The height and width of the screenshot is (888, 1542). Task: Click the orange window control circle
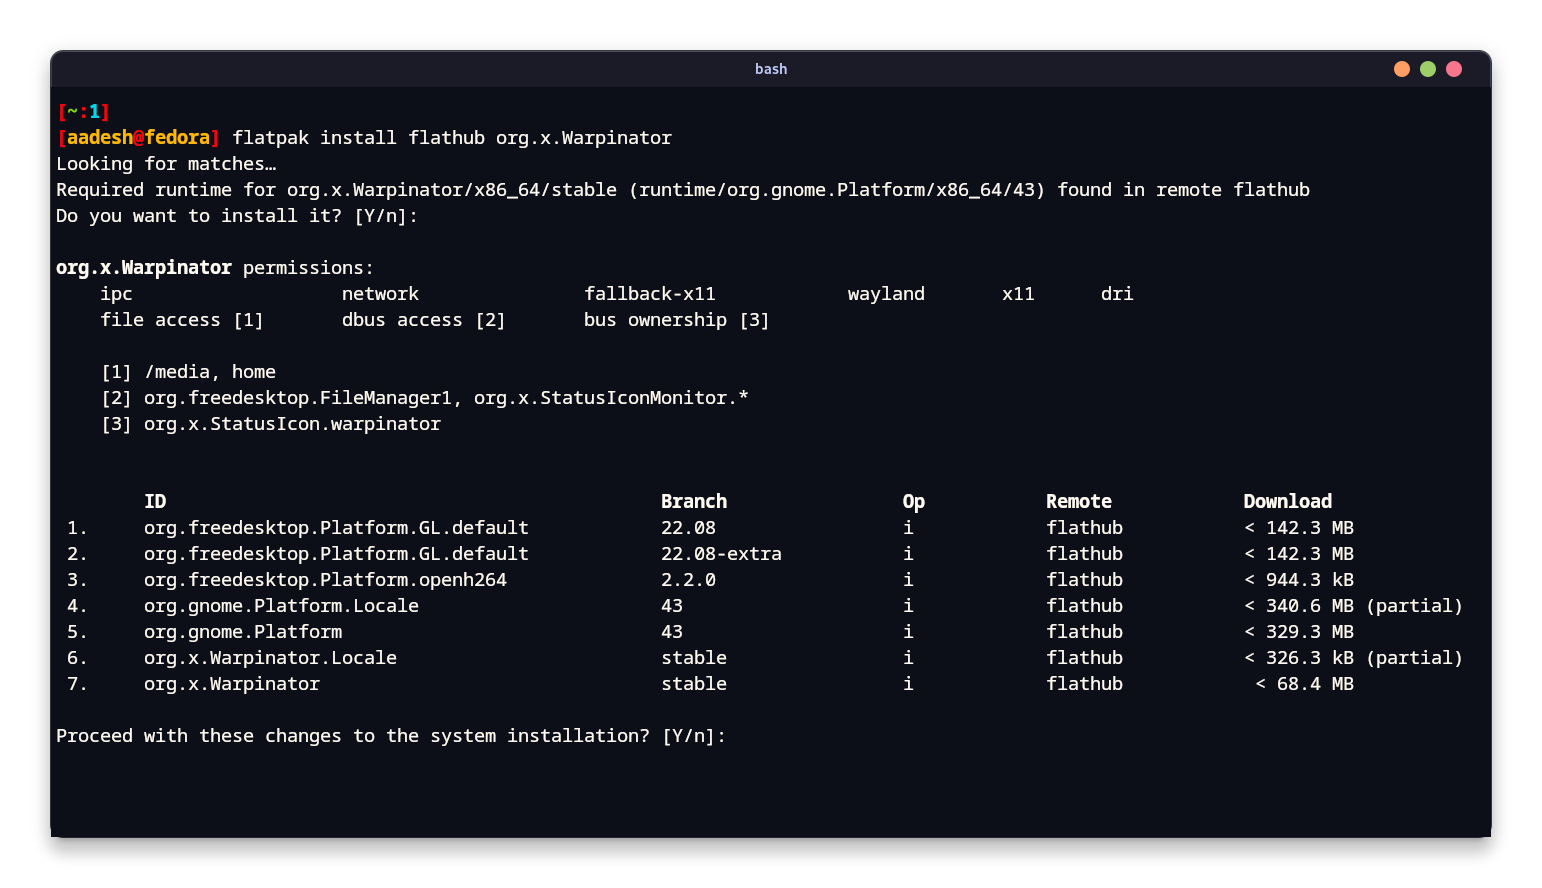pos(1401,69)
